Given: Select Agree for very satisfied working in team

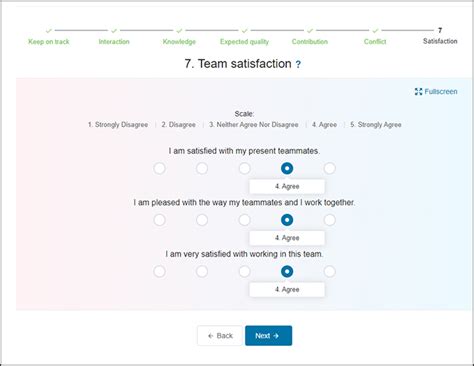Looking at the screenshot, I should tap(287, 271).
